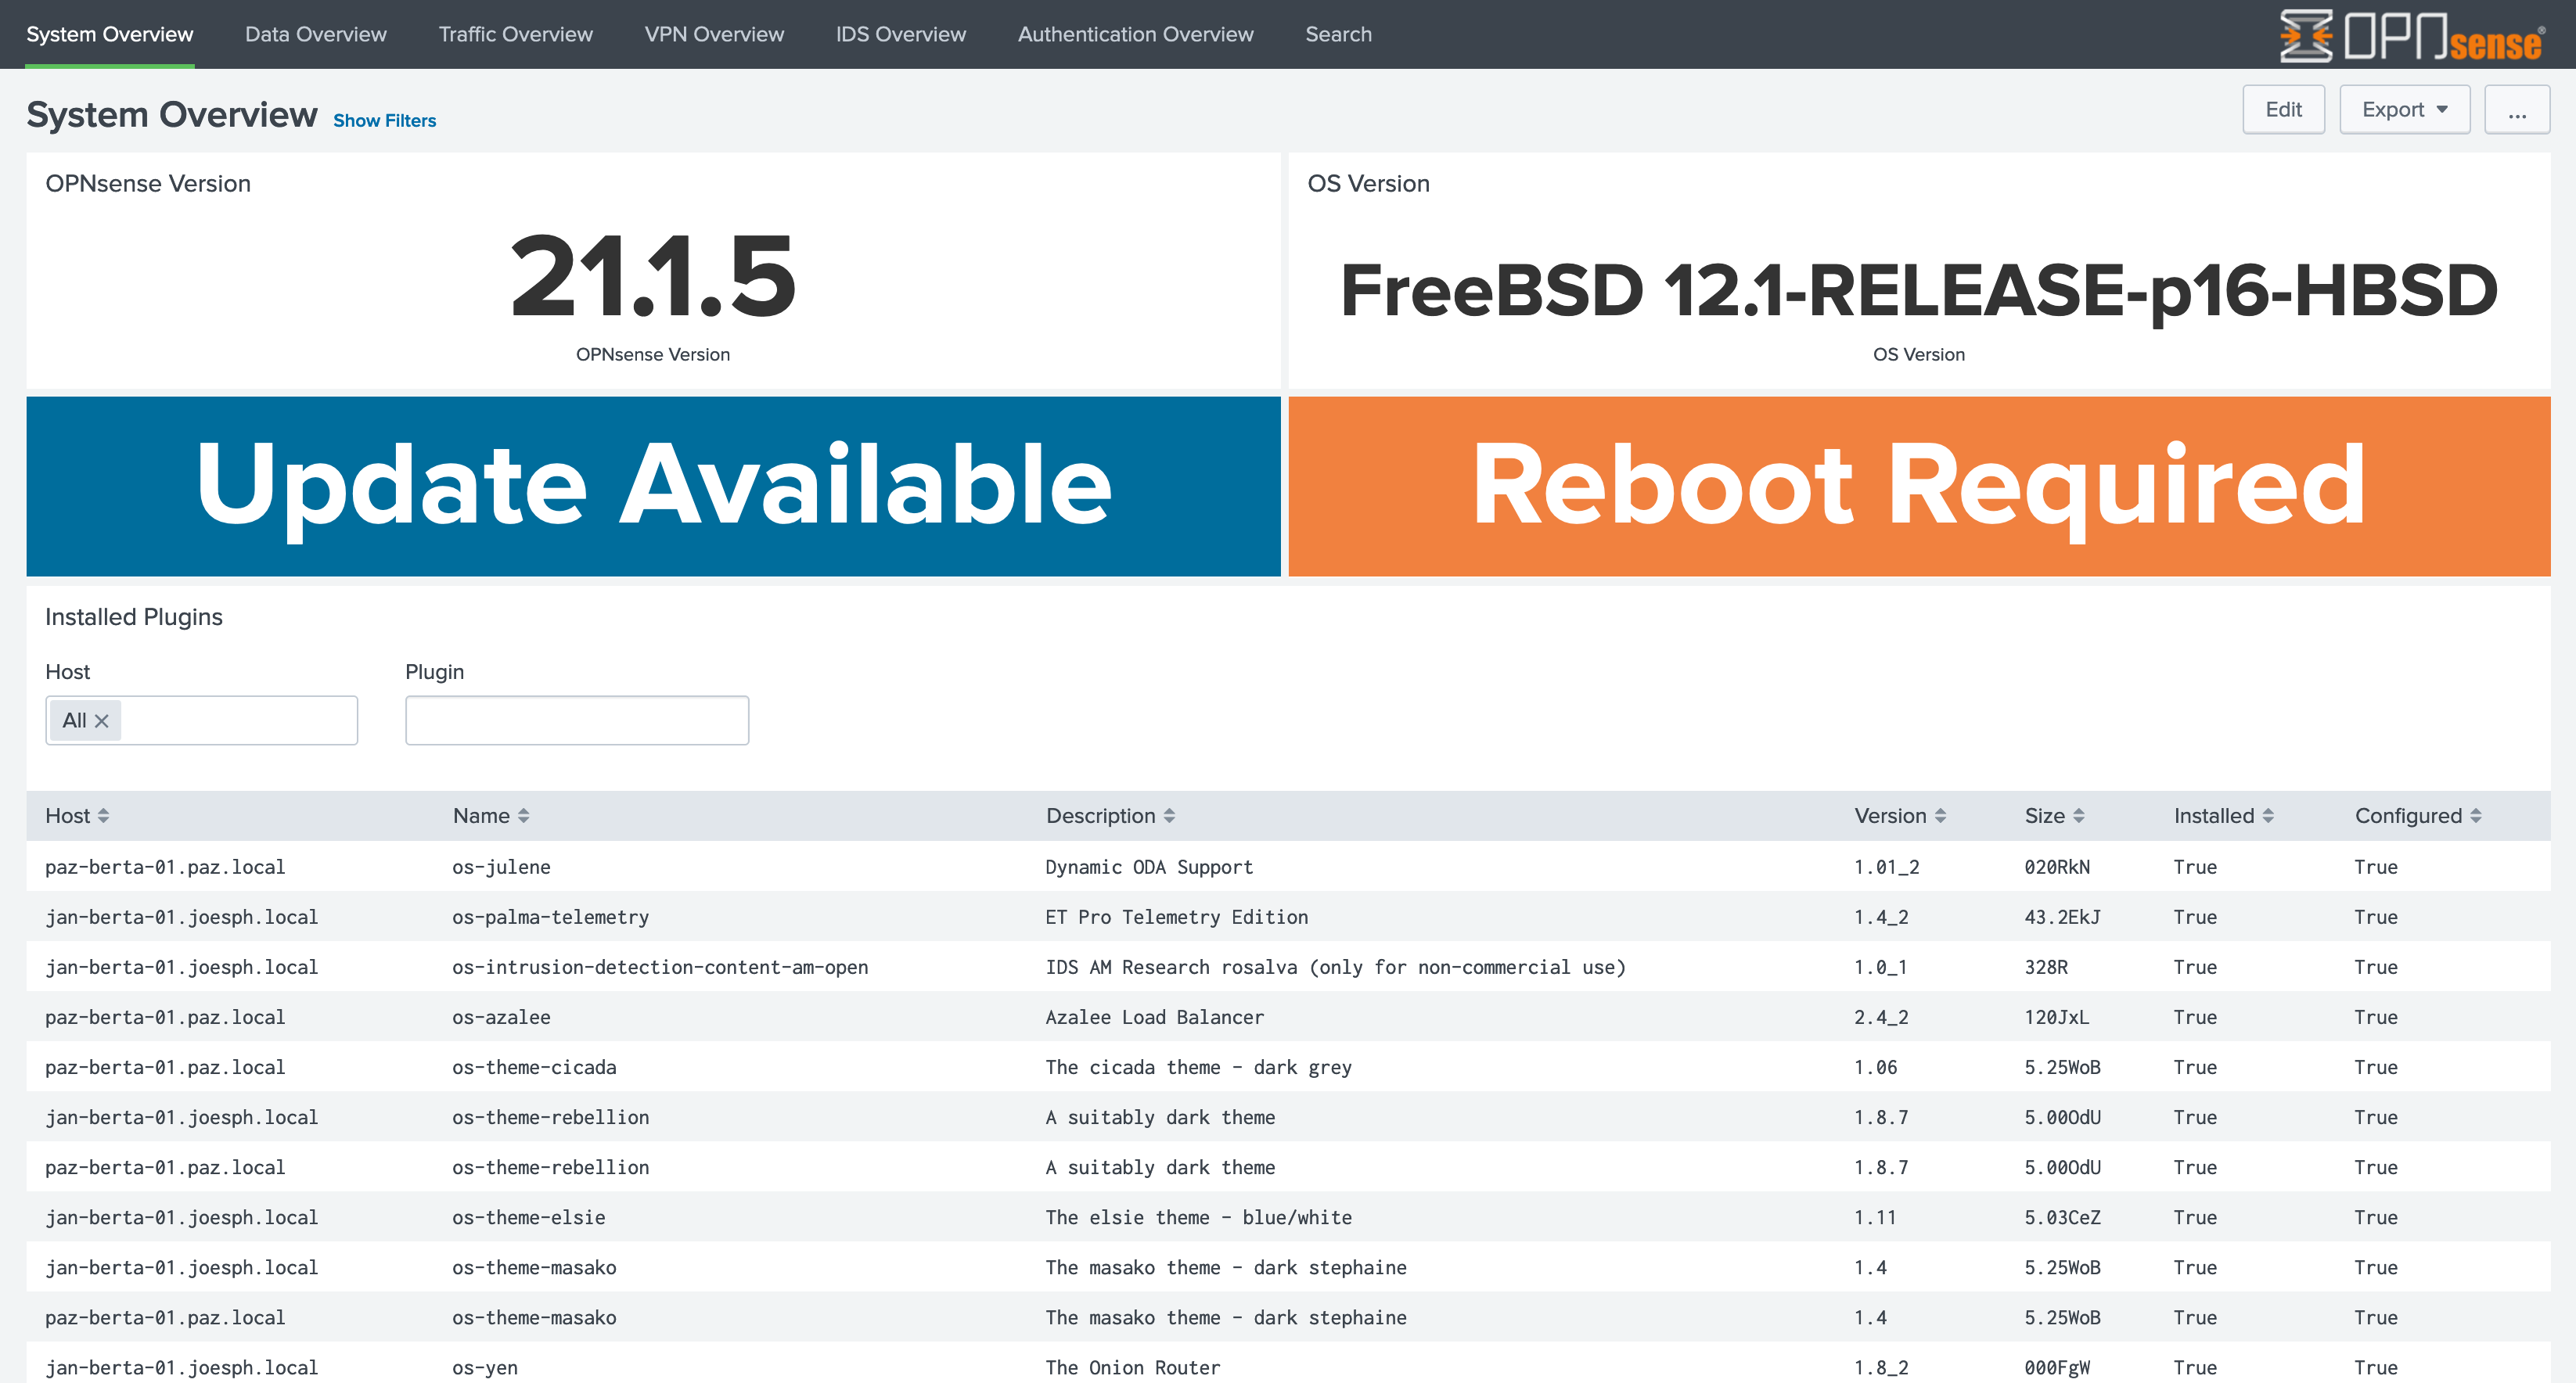
Task: Click version 1.01_2 cell
Action: [1887, 867]
